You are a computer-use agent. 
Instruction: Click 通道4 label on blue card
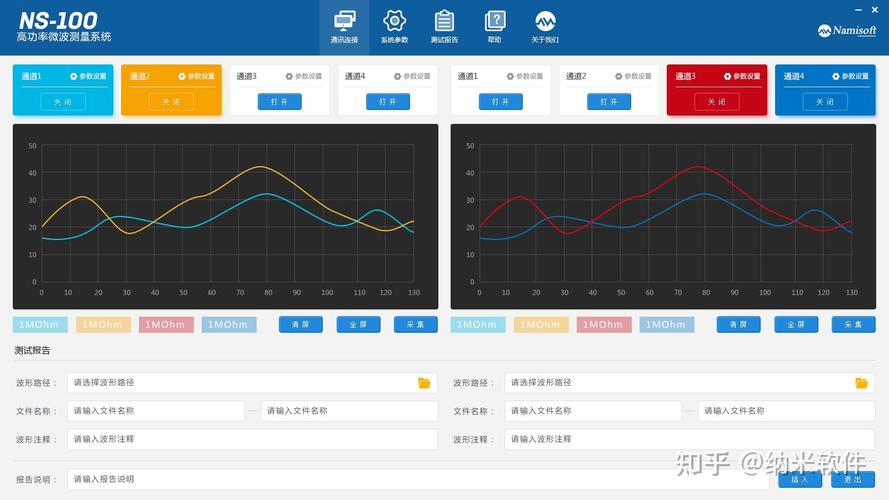pyautogui.click(x=794, y=76)
